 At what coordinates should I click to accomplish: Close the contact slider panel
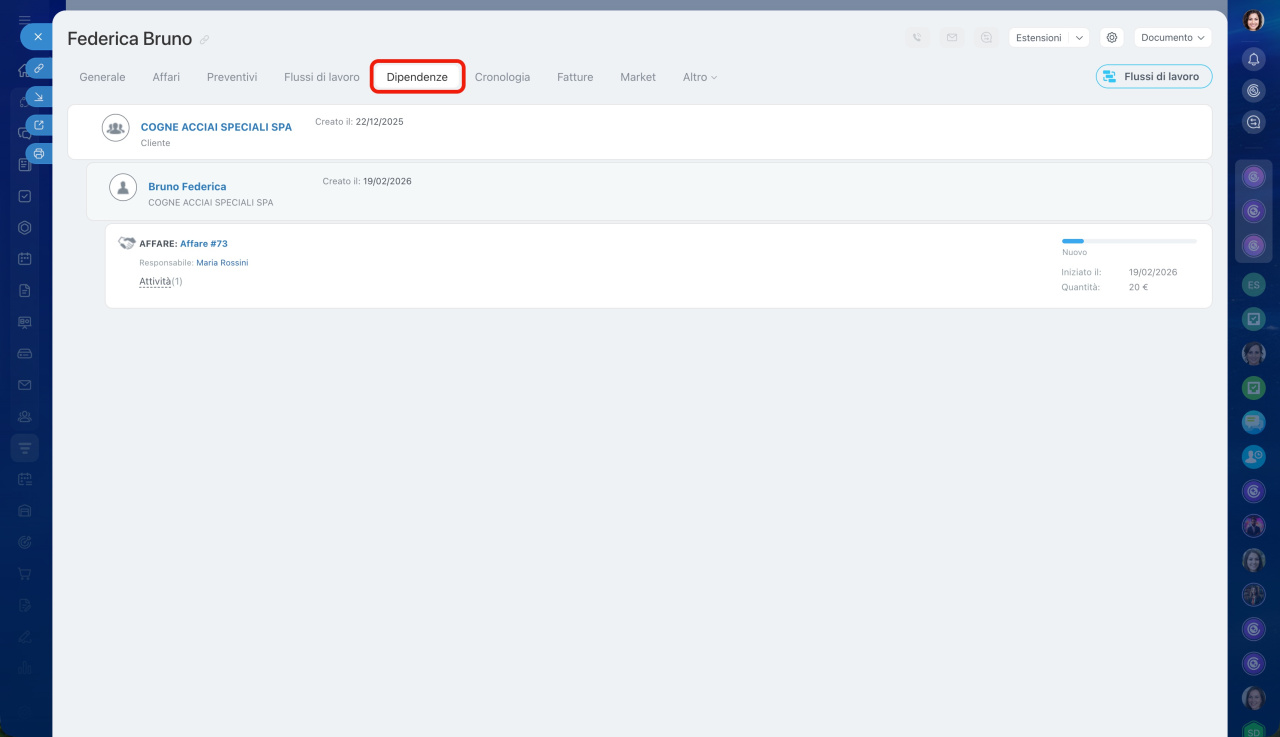click(37, 37)
